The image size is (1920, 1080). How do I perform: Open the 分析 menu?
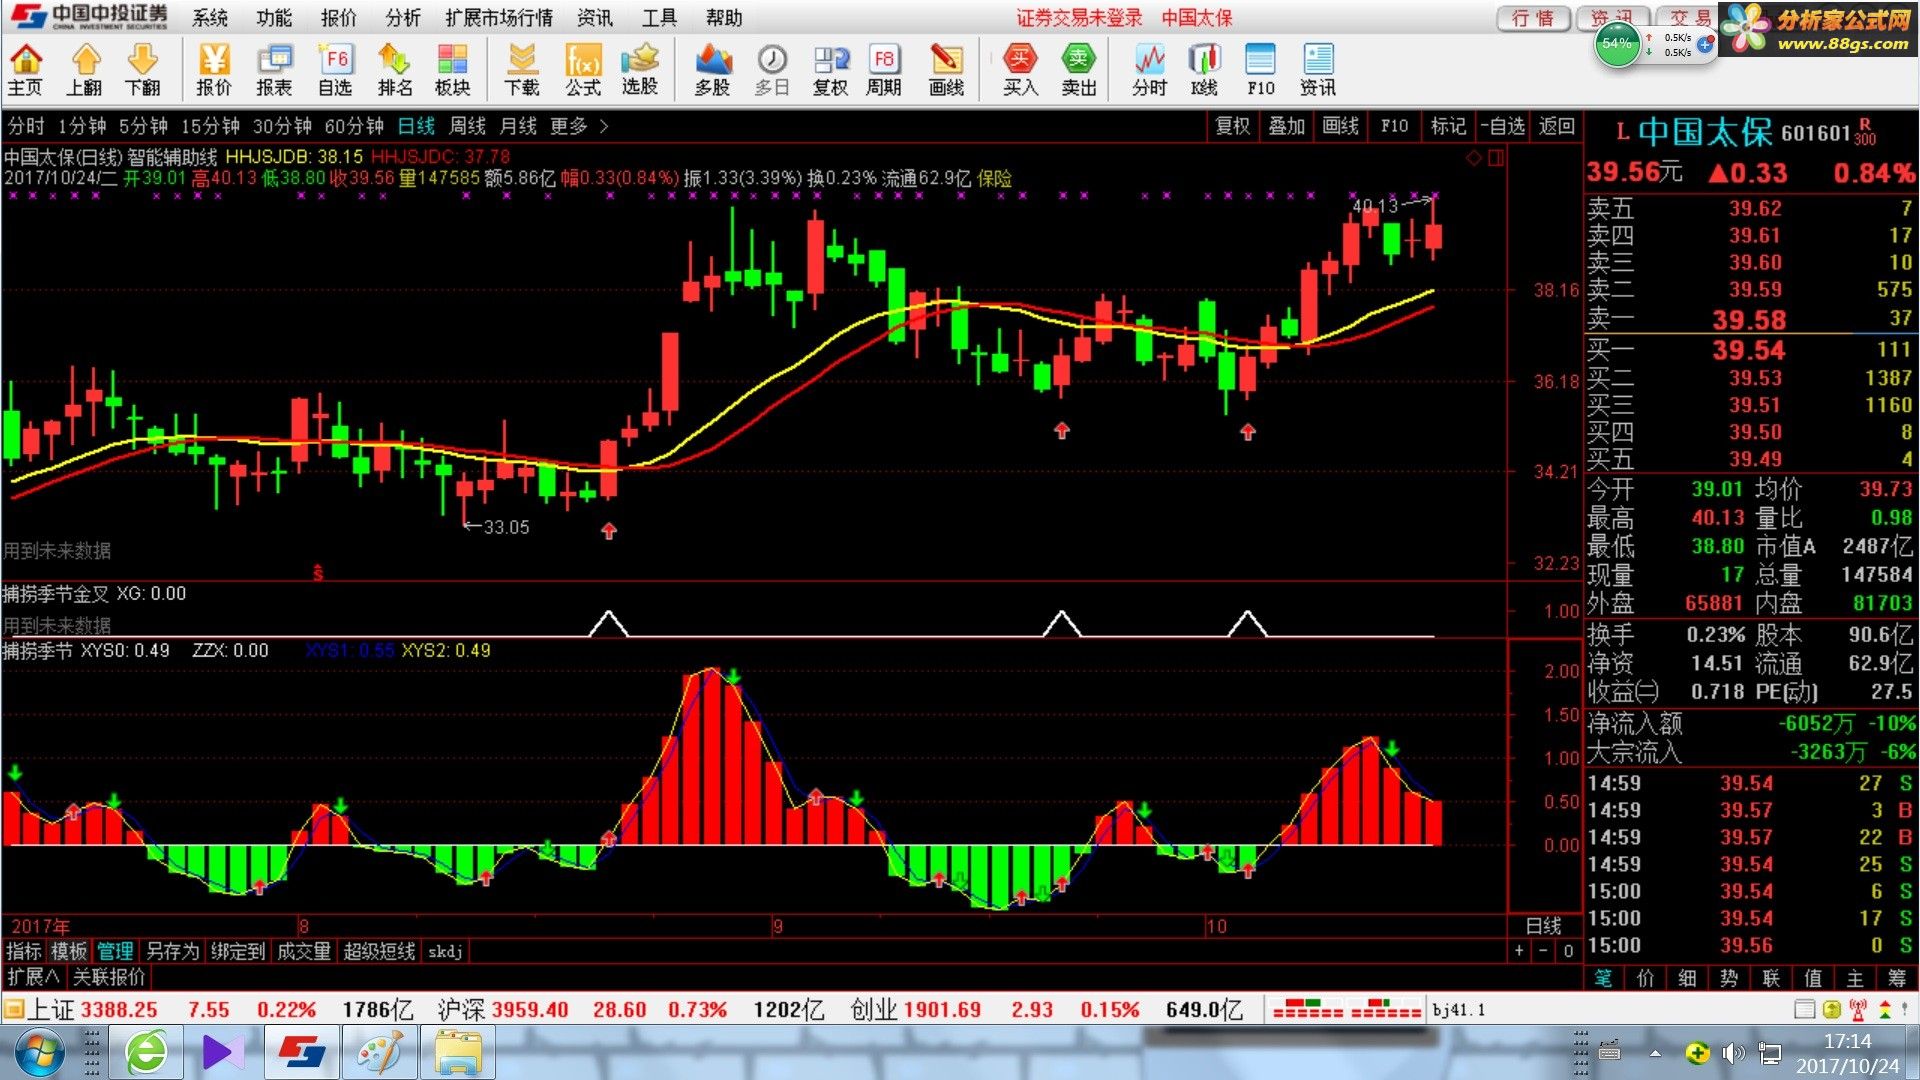(x=403, y=18)
